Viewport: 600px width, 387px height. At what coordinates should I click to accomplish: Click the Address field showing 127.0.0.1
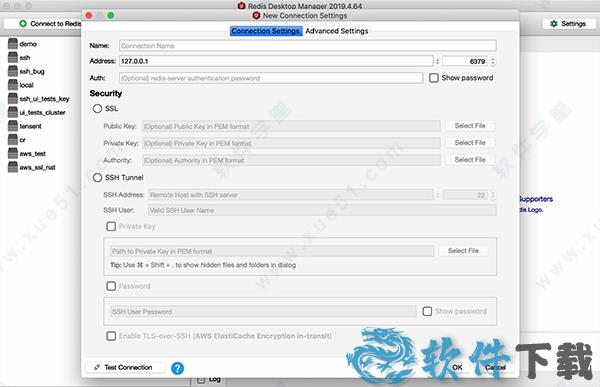click(276, 61)
